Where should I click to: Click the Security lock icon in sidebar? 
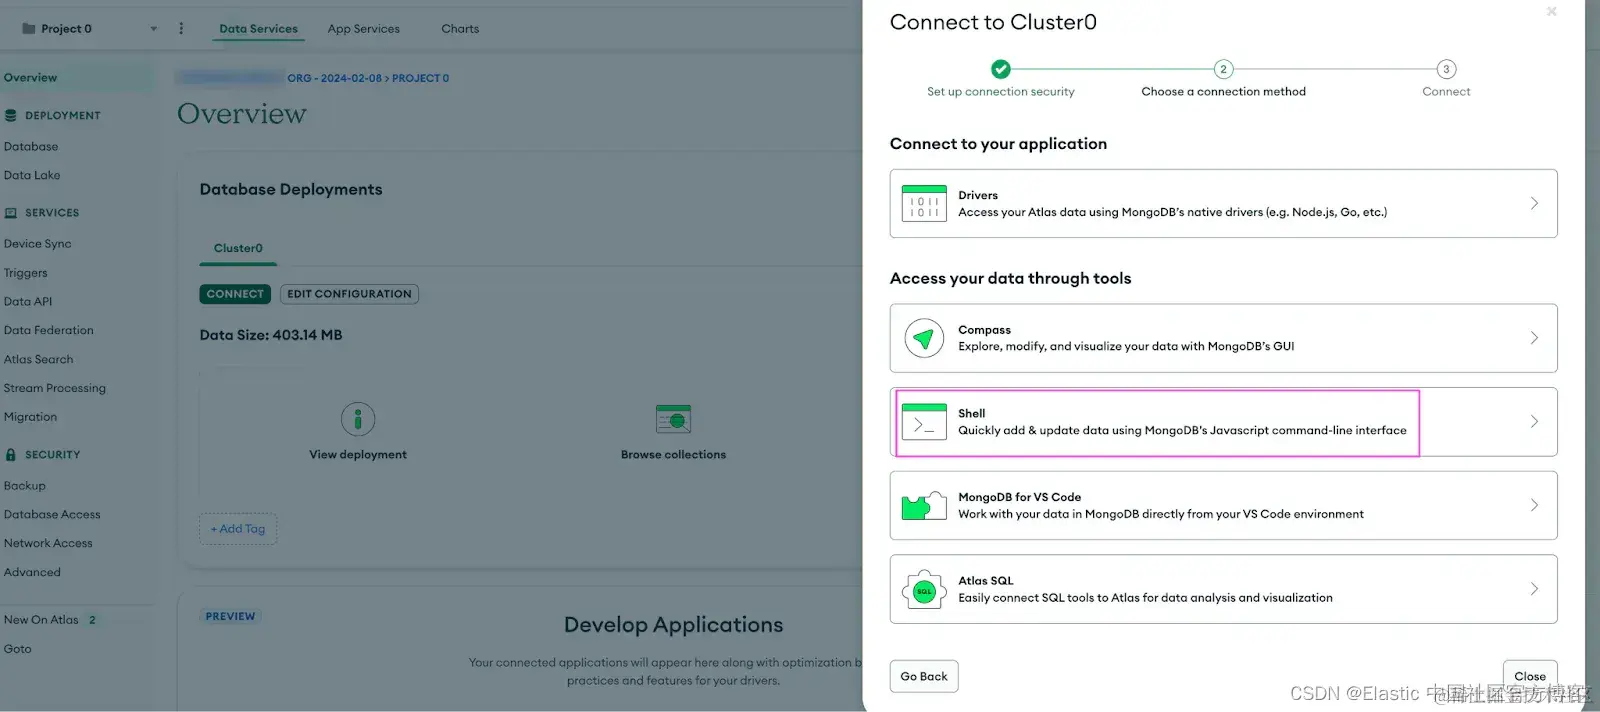[11, 455]
